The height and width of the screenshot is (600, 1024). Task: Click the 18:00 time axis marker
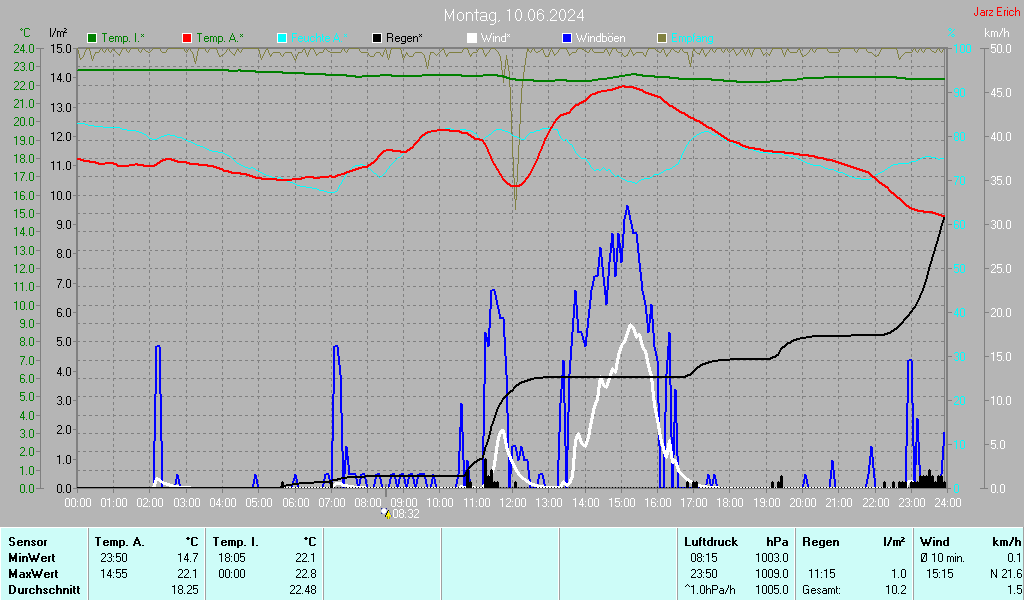click(730, 501)
